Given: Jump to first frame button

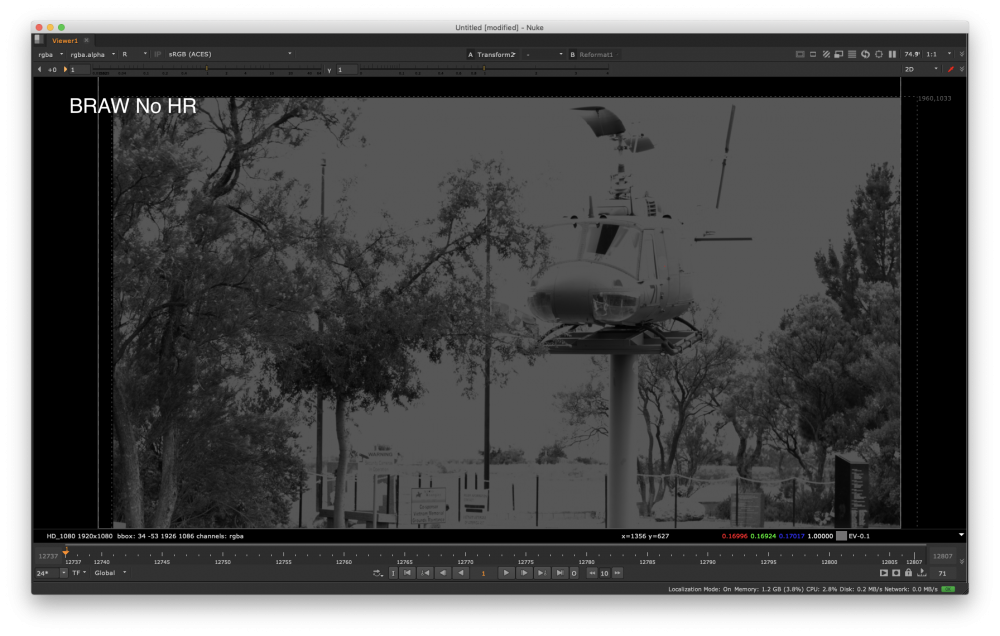Looking at the screenshot, I should (408, 573).
